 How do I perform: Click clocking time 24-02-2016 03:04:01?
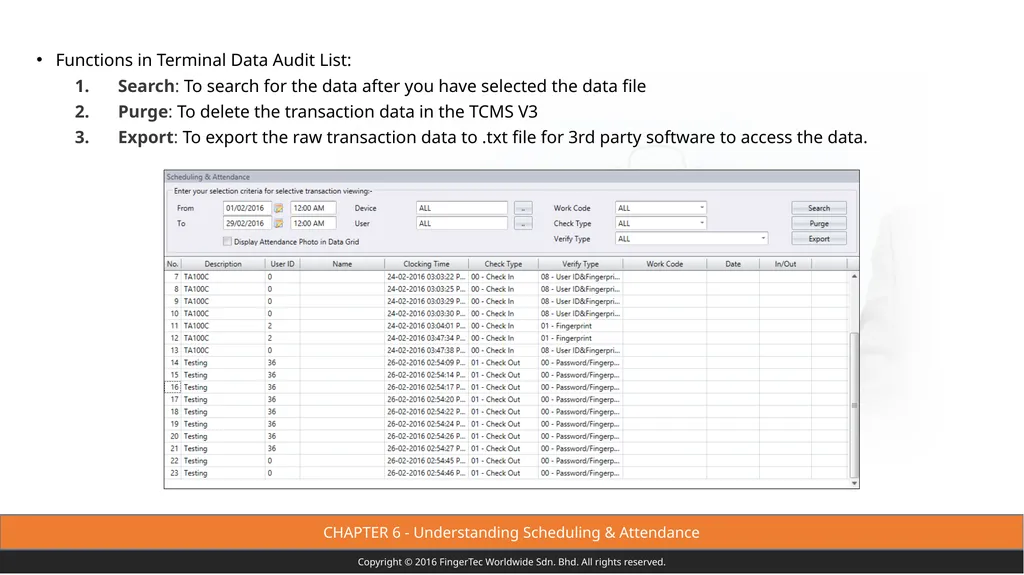click(426, 326)
